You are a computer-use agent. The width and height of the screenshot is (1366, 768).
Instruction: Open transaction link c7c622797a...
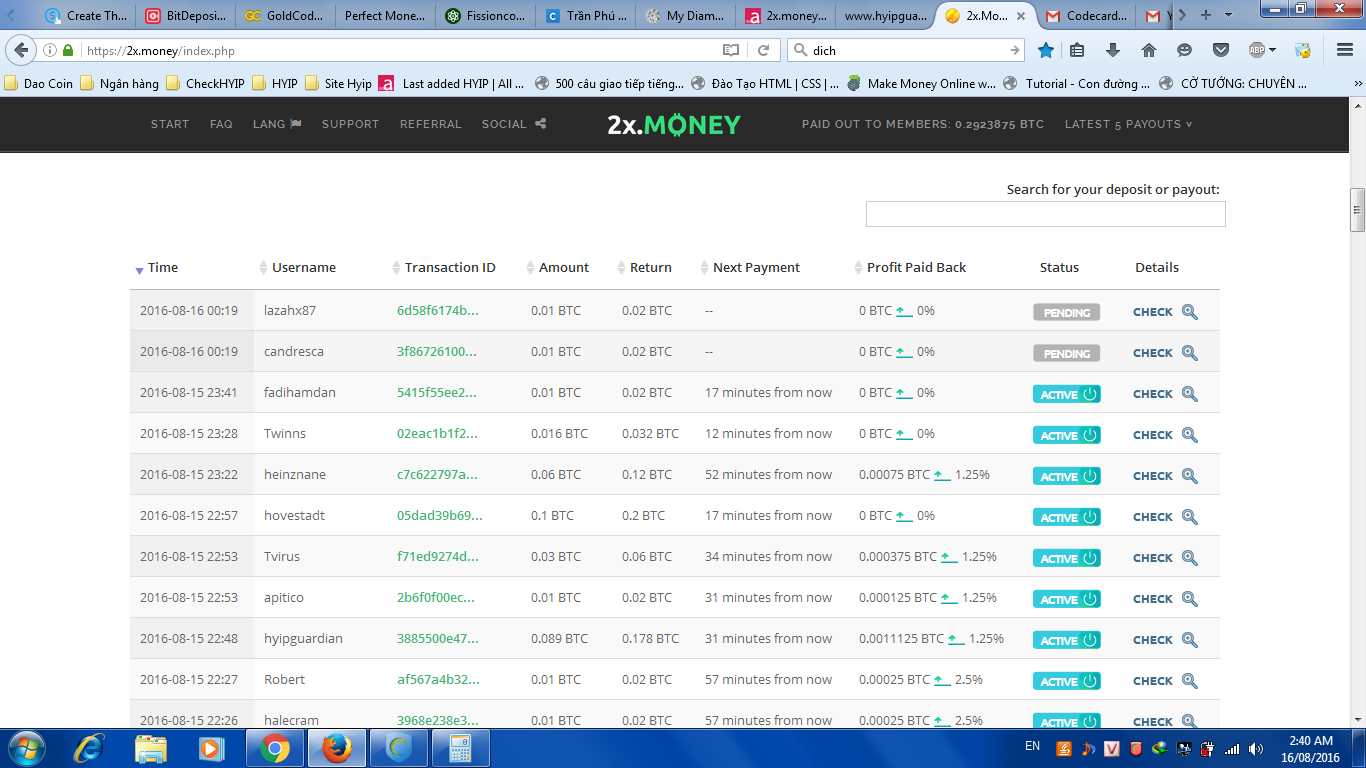point(437,475)
